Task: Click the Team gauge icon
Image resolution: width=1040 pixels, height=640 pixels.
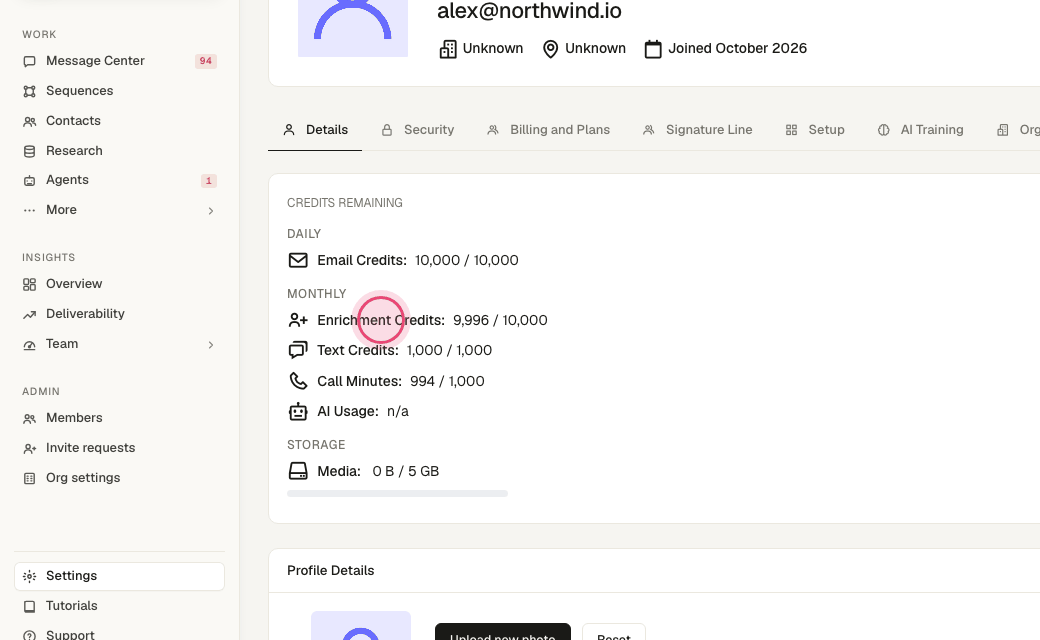Action: pyautogui.click(x=29, y=345)
